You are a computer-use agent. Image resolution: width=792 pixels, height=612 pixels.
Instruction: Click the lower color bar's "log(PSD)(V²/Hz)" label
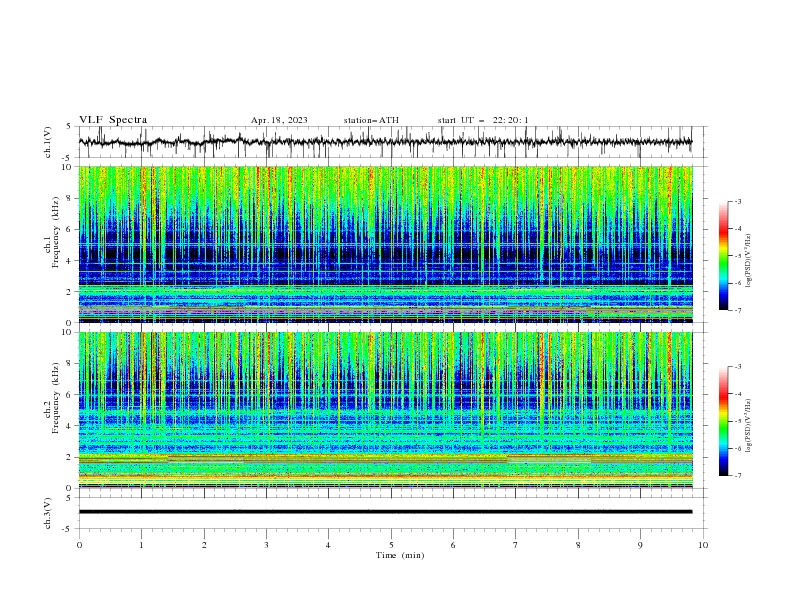(749, 425)
